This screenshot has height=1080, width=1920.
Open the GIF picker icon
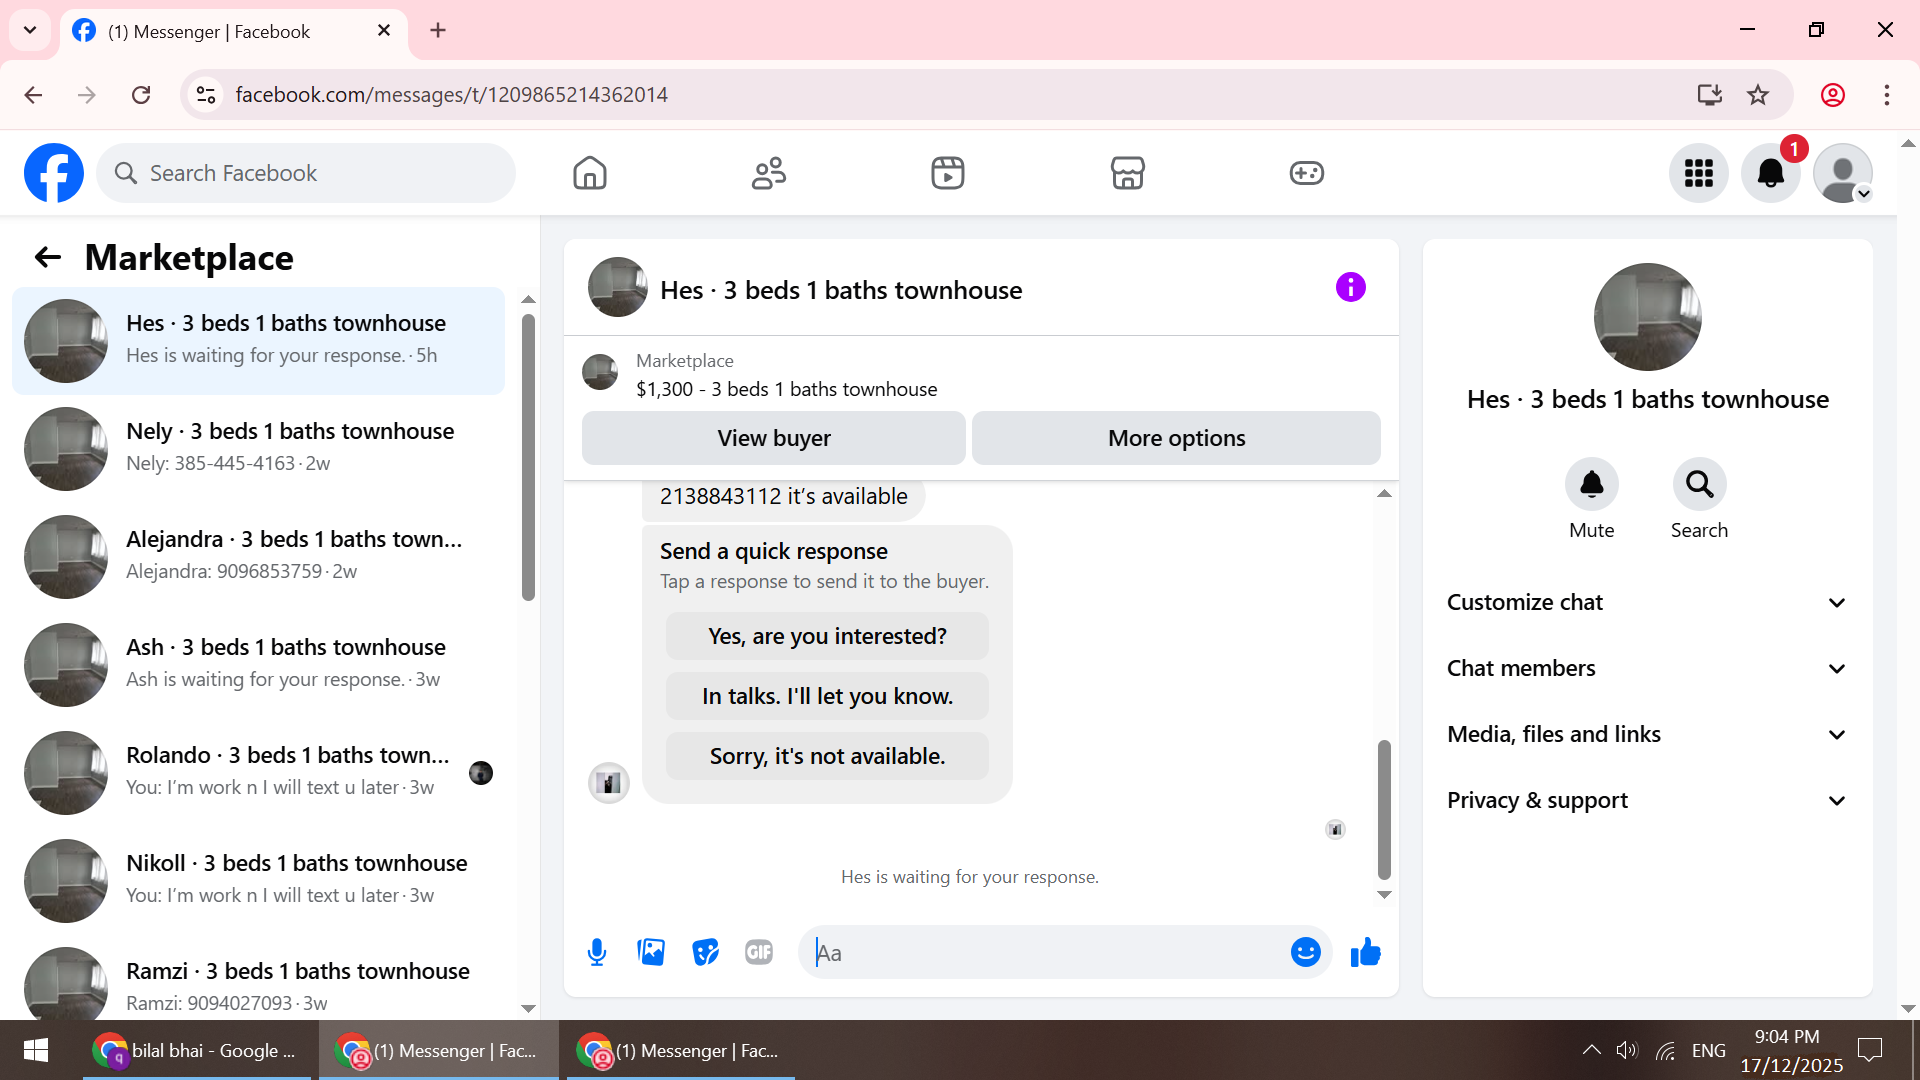click(x=759, y=952)
